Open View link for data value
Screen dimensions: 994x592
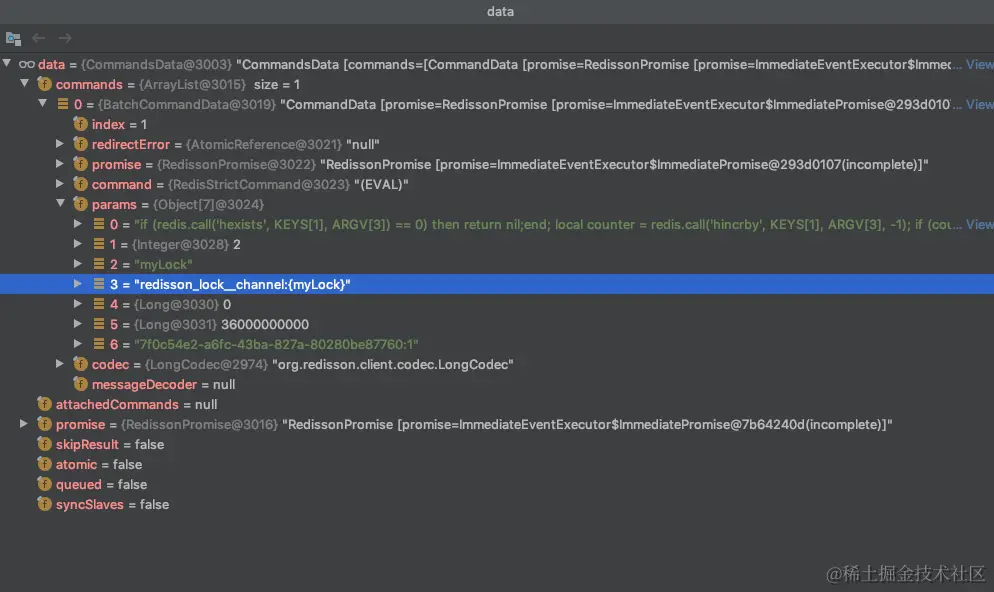coord(979,65)
